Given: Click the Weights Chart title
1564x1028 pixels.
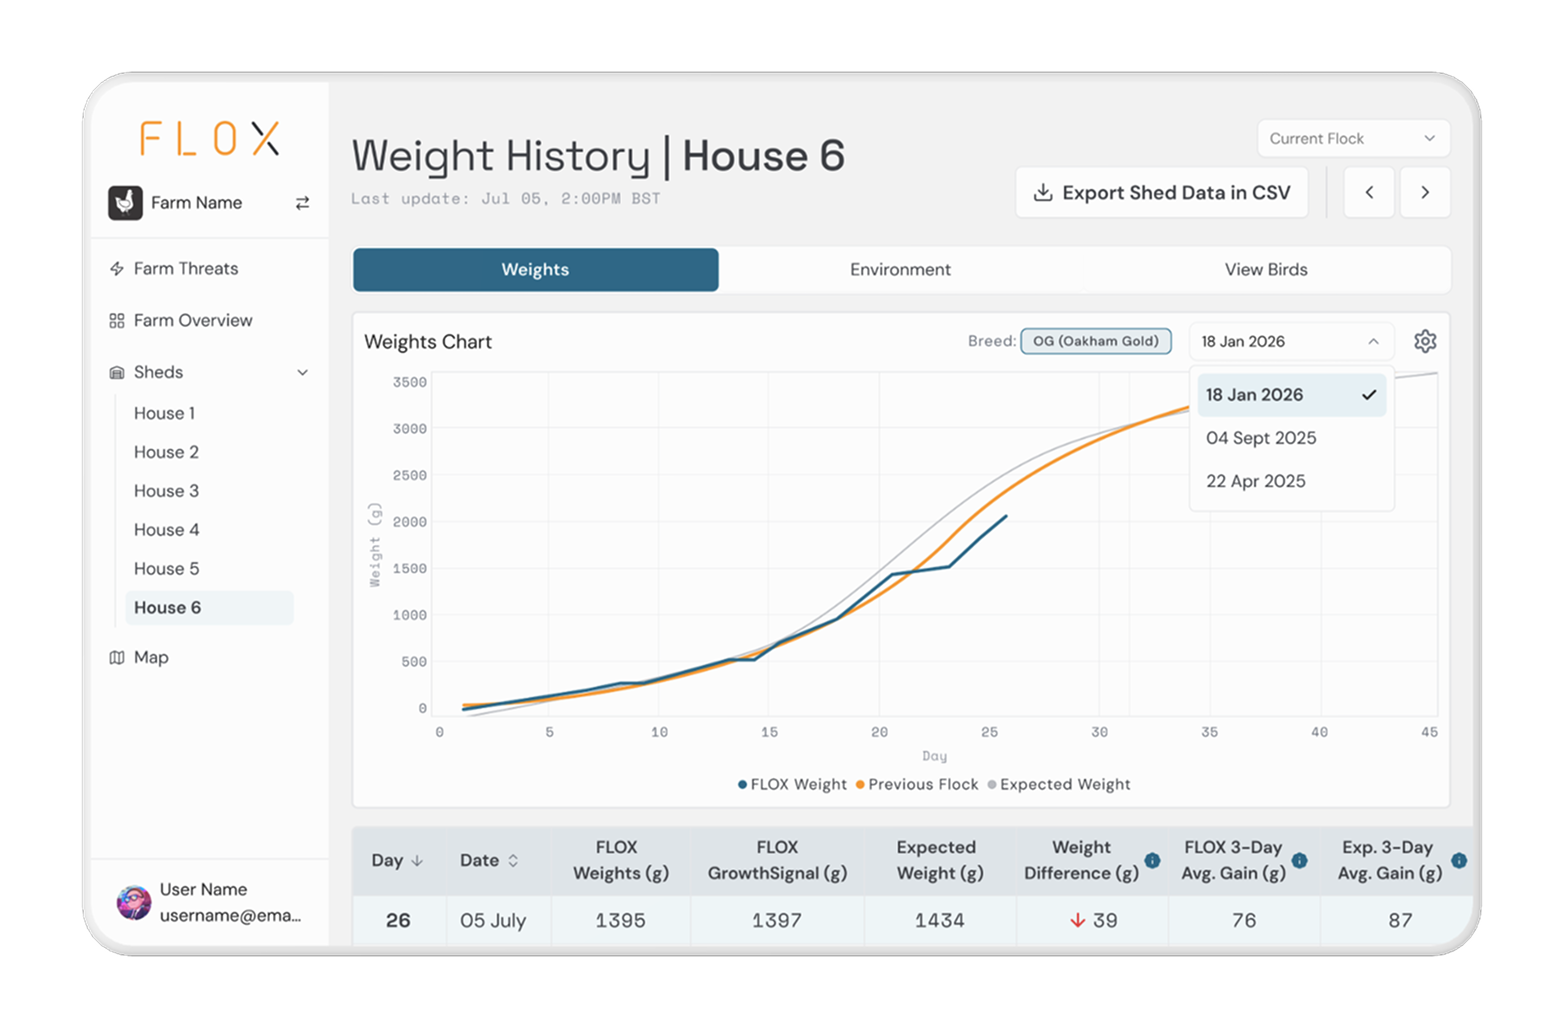Looking at the screenshot, I should [x=428, y=341].
